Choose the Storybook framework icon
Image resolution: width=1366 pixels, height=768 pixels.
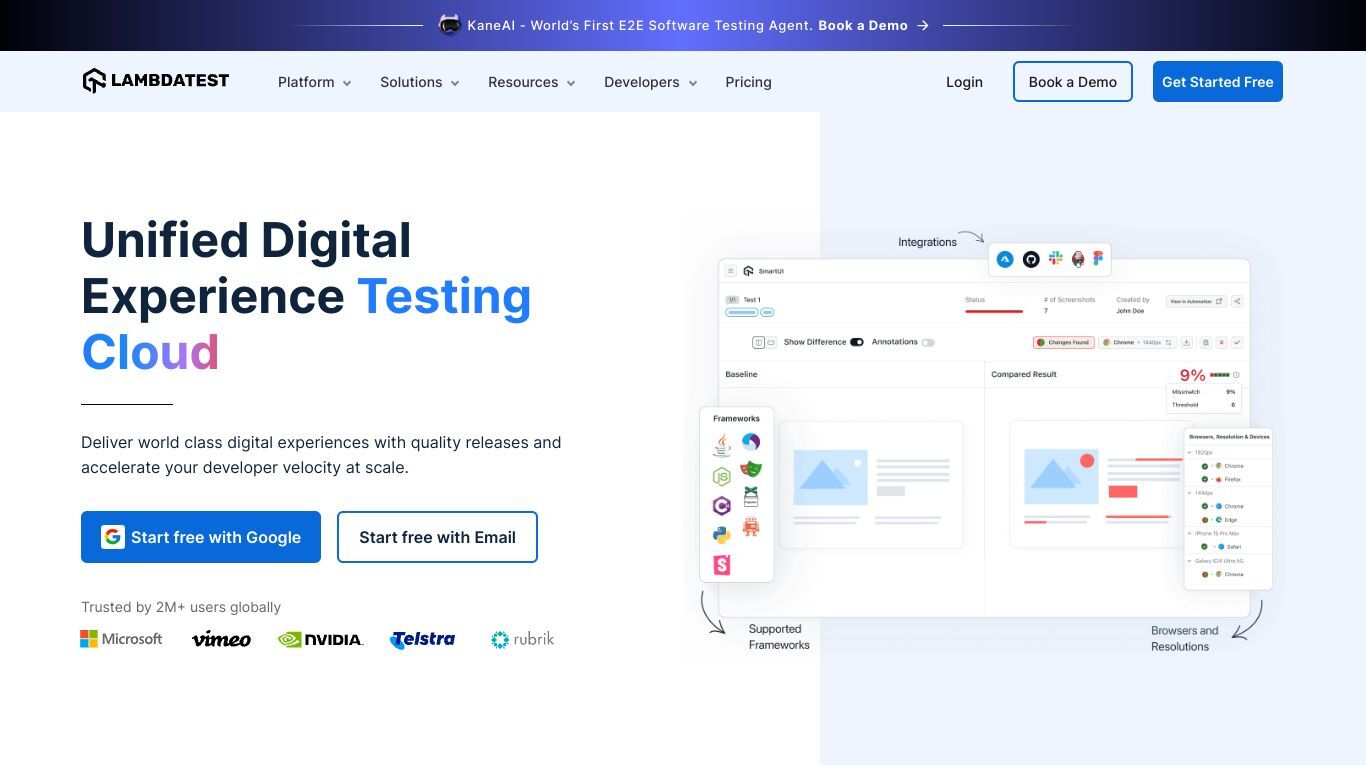point(721,565)
